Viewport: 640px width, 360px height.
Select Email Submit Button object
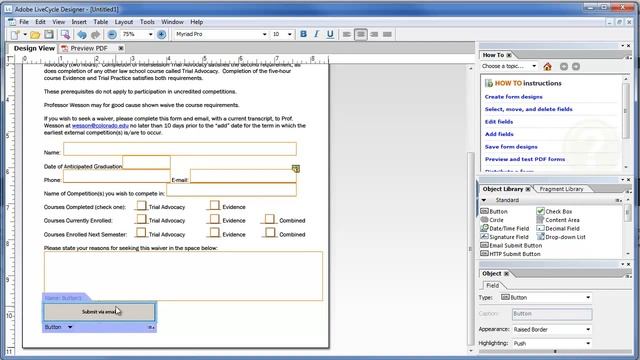511,245
